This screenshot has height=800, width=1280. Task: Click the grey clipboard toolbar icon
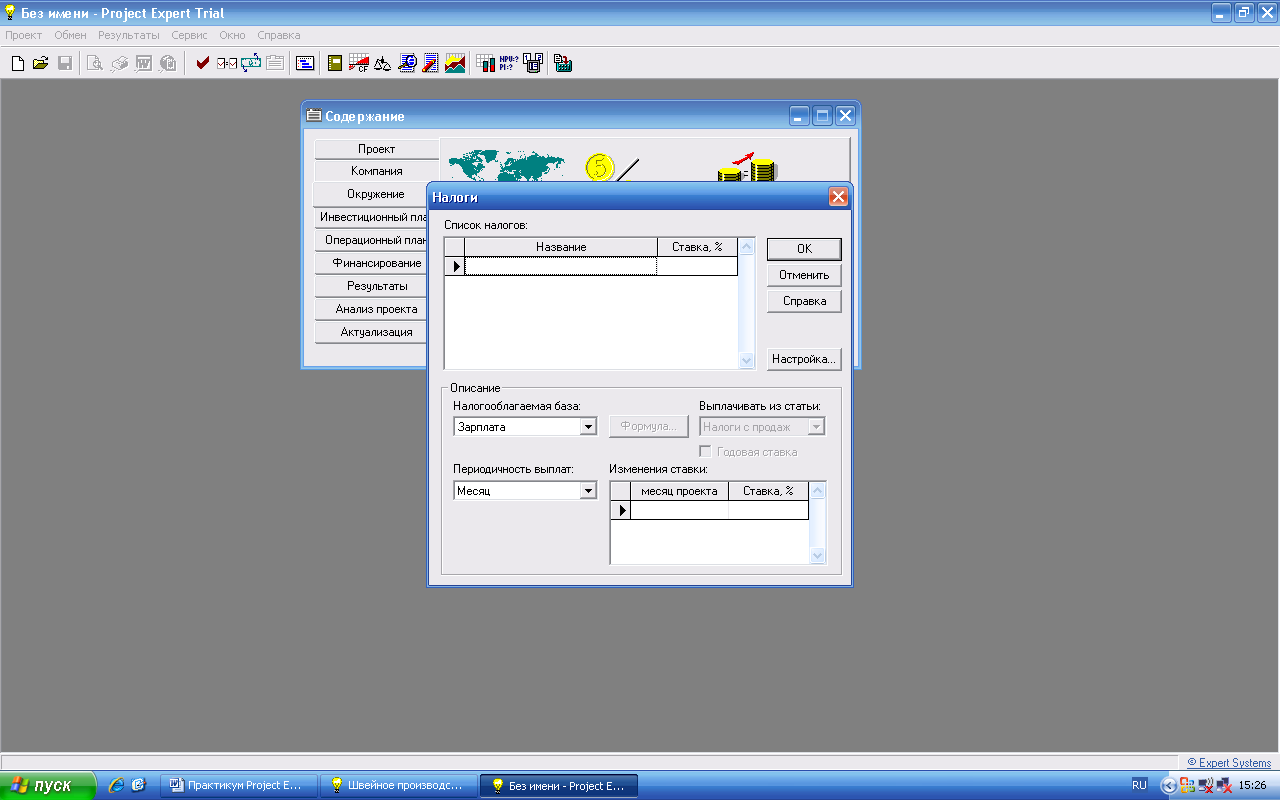point(274,63)
